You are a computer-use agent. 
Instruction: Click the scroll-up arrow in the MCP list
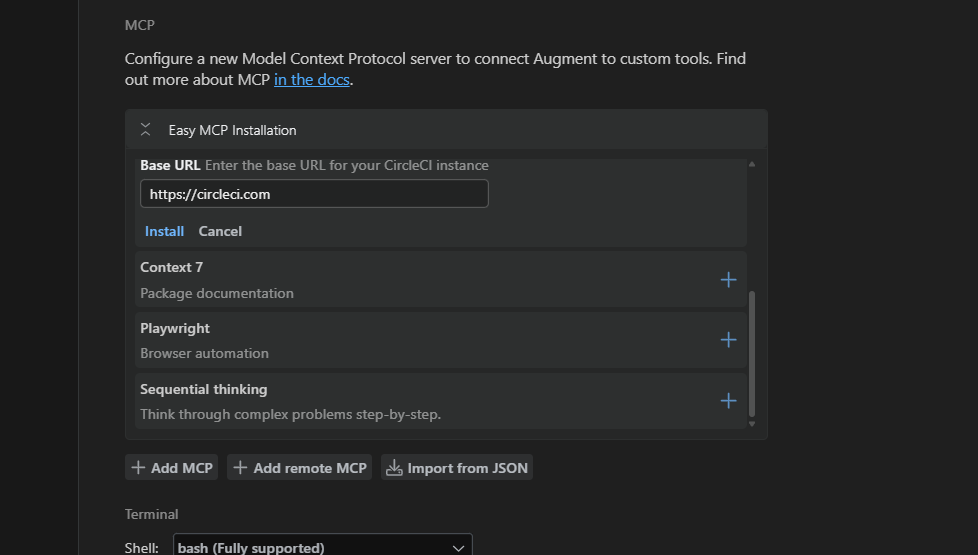752,164
